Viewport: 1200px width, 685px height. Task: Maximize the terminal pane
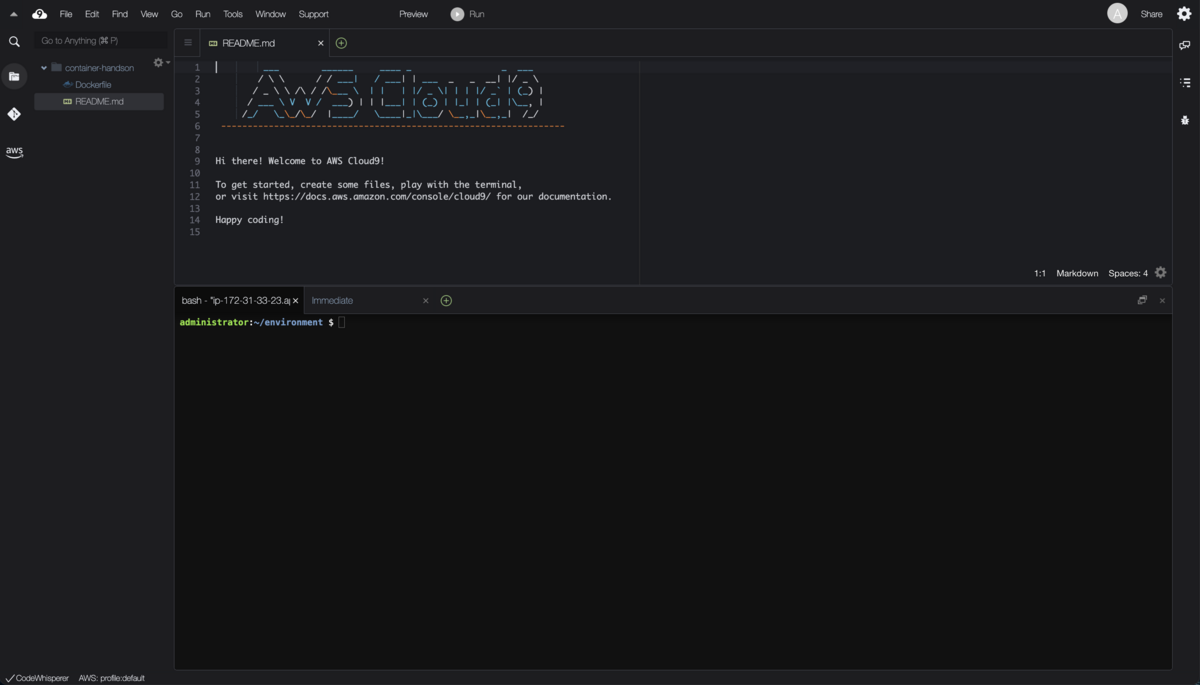1142,300
